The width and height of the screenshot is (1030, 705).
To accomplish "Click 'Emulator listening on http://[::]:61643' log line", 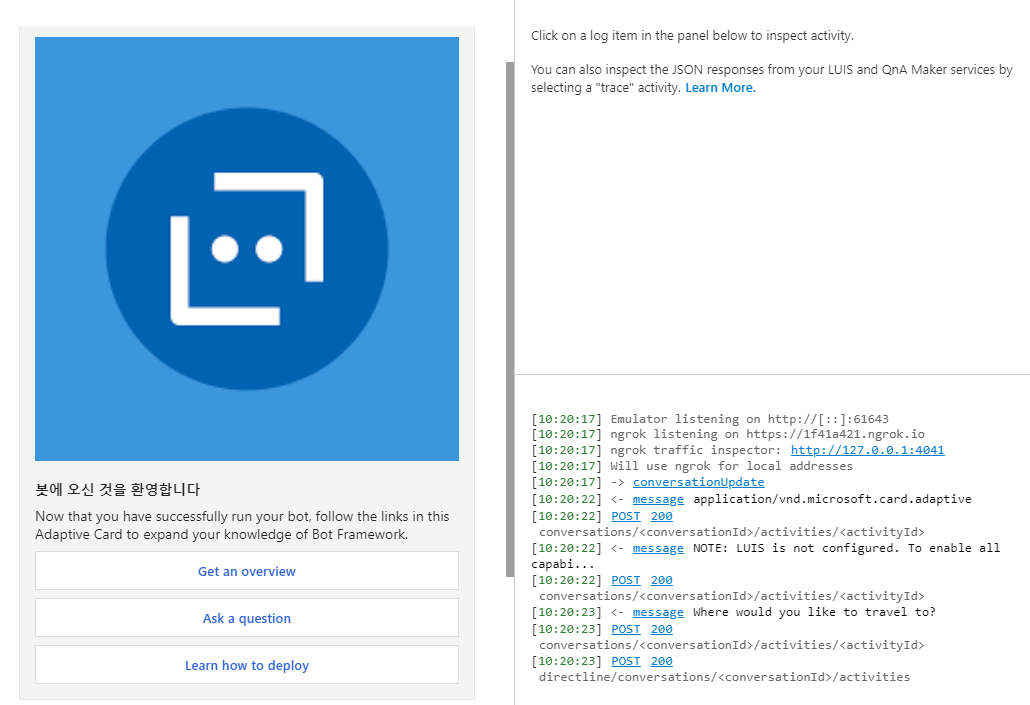I will (x=750, y=419).
